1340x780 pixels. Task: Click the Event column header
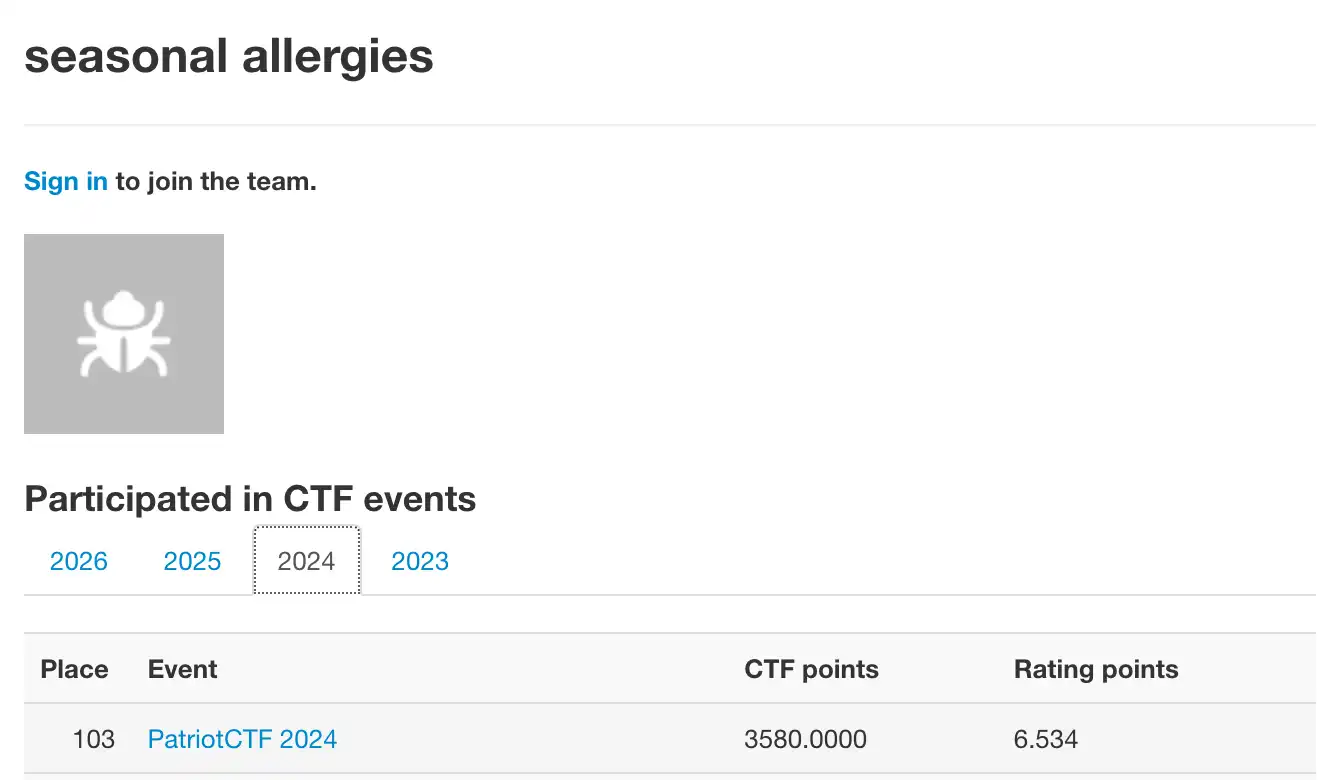(183, 669)
